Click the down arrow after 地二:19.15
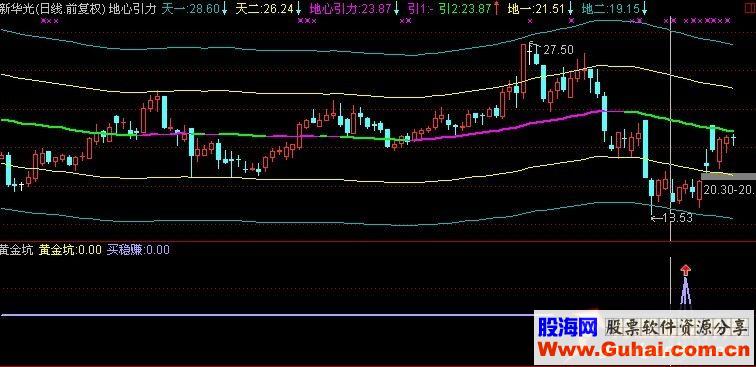 (644, 8)
